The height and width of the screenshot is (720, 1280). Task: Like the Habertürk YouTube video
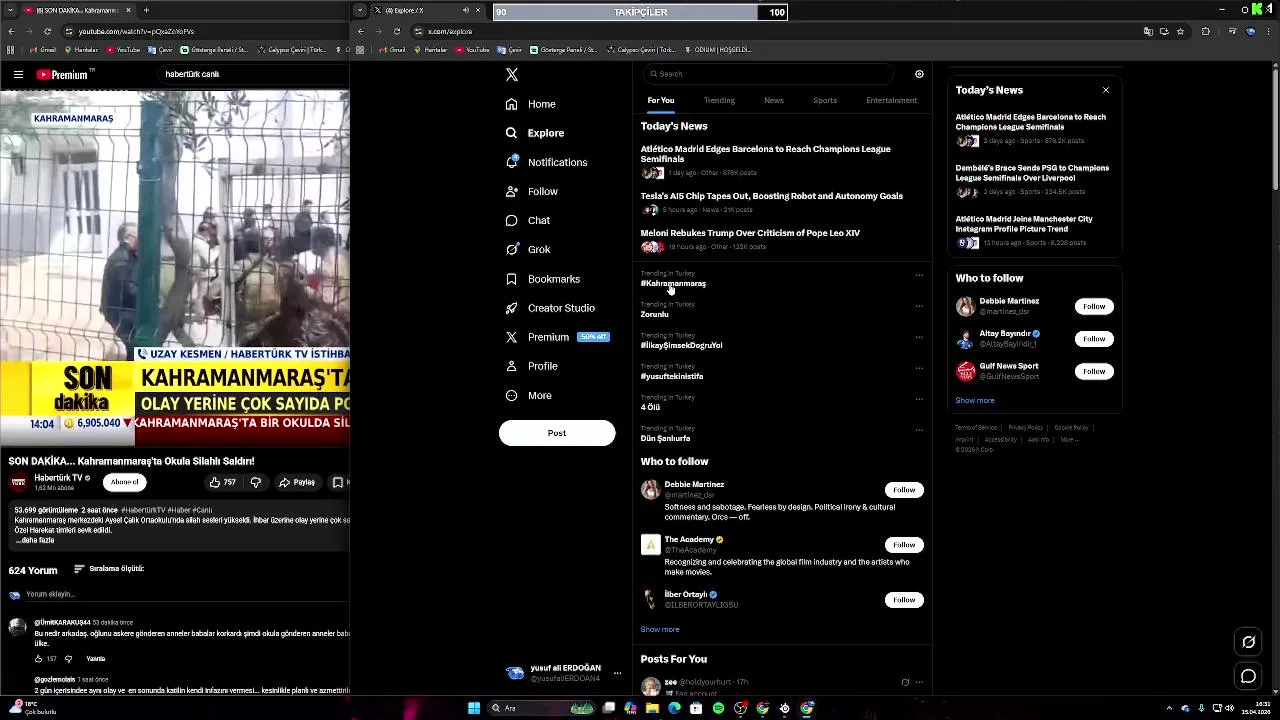point(222,482)
